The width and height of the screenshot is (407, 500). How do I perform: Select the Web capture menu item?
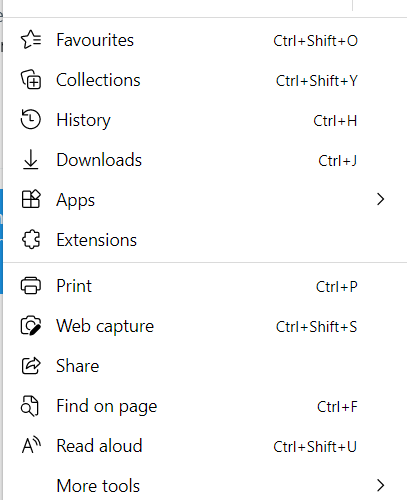205,326
